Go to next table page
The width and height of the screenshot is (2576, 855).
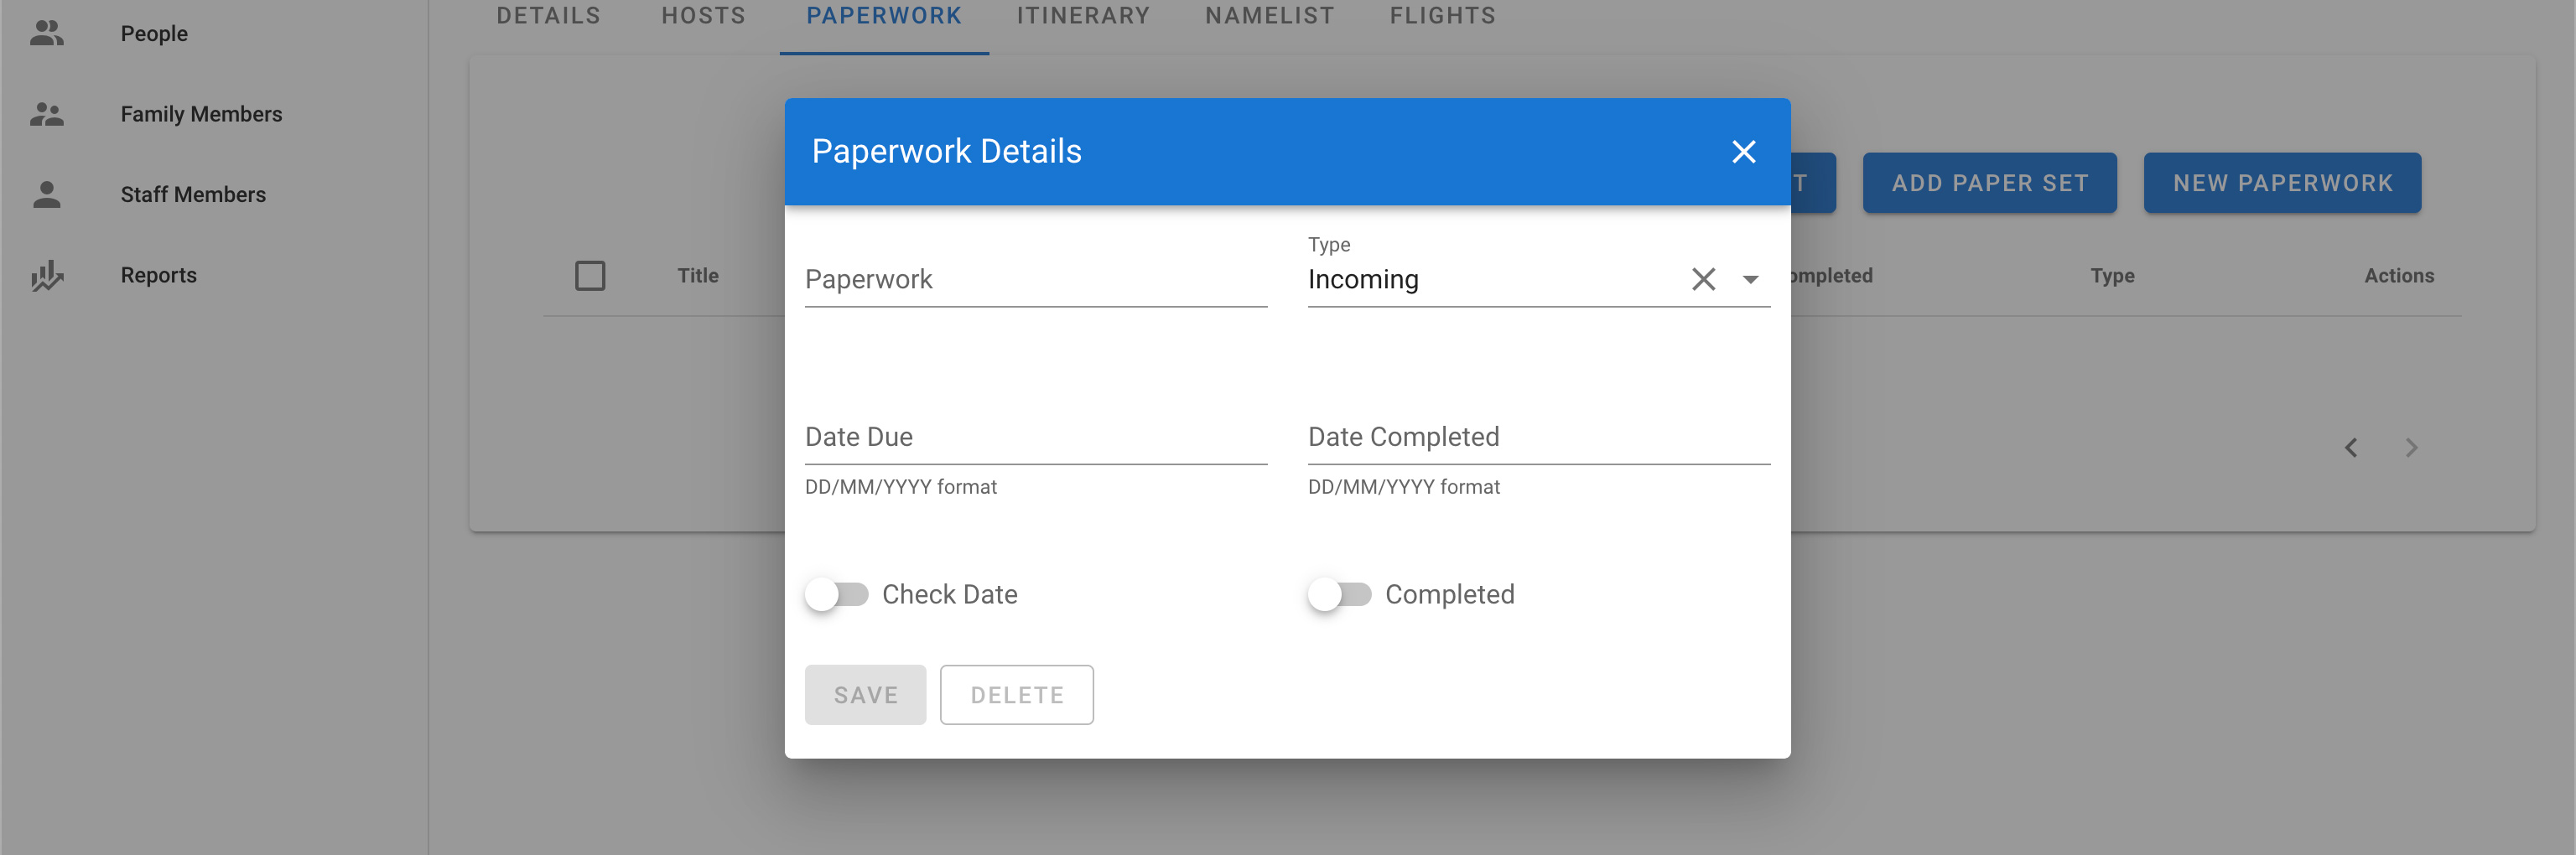[x=2411, y=447]
